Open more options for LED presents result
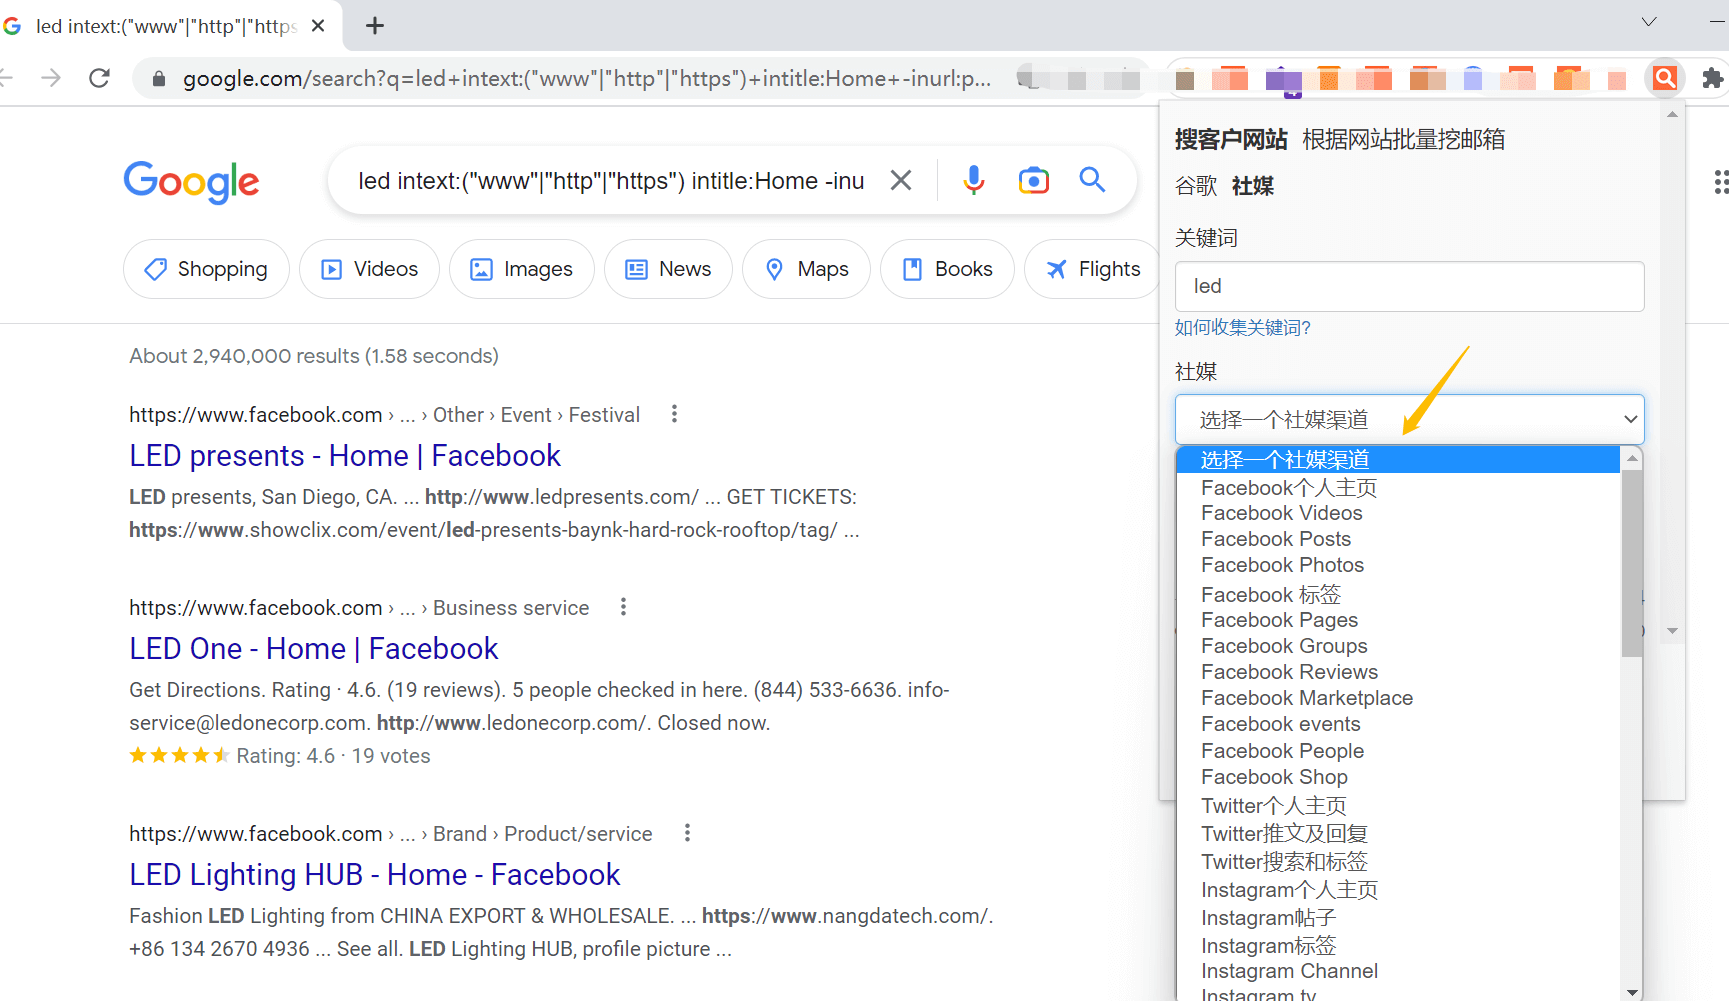The width and height of the screenshot is (1729, 1001). (675, 414)
